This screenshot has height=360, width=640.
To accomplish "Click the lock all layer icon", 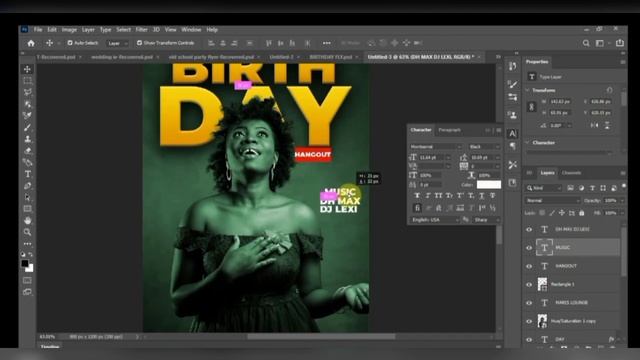I will click(x=581, y=213).
